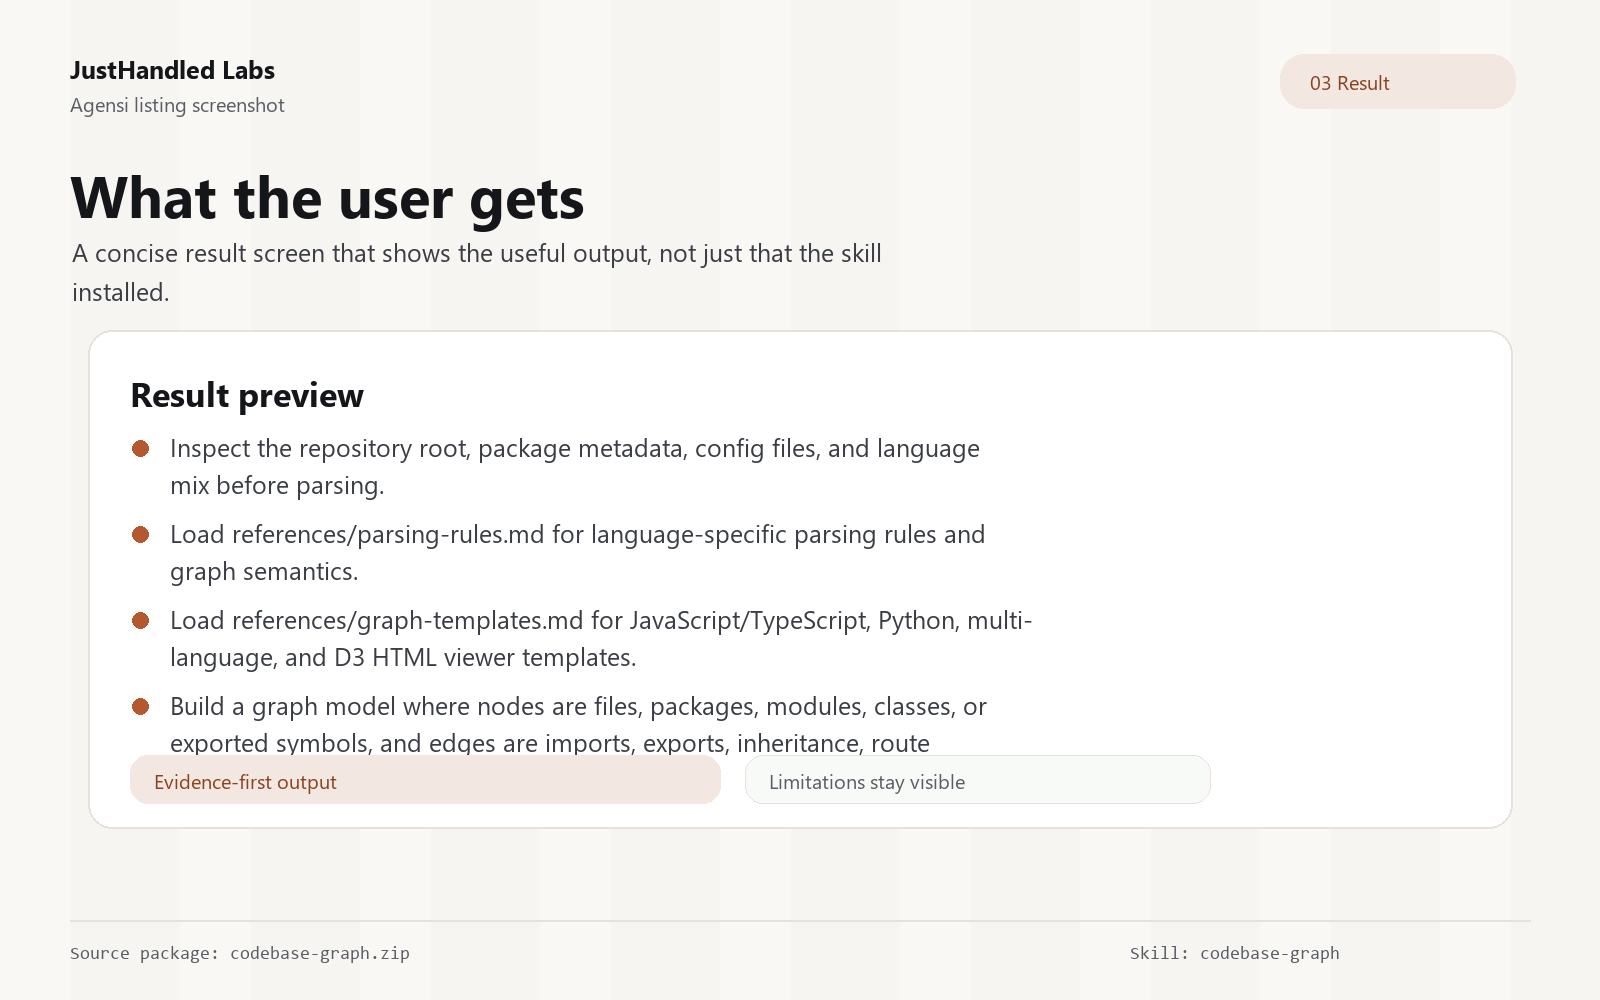Click the Agensi listing screenshot subtitle
The height and width of the screenshot is (1000, 1600).
(x=177, y=105)
